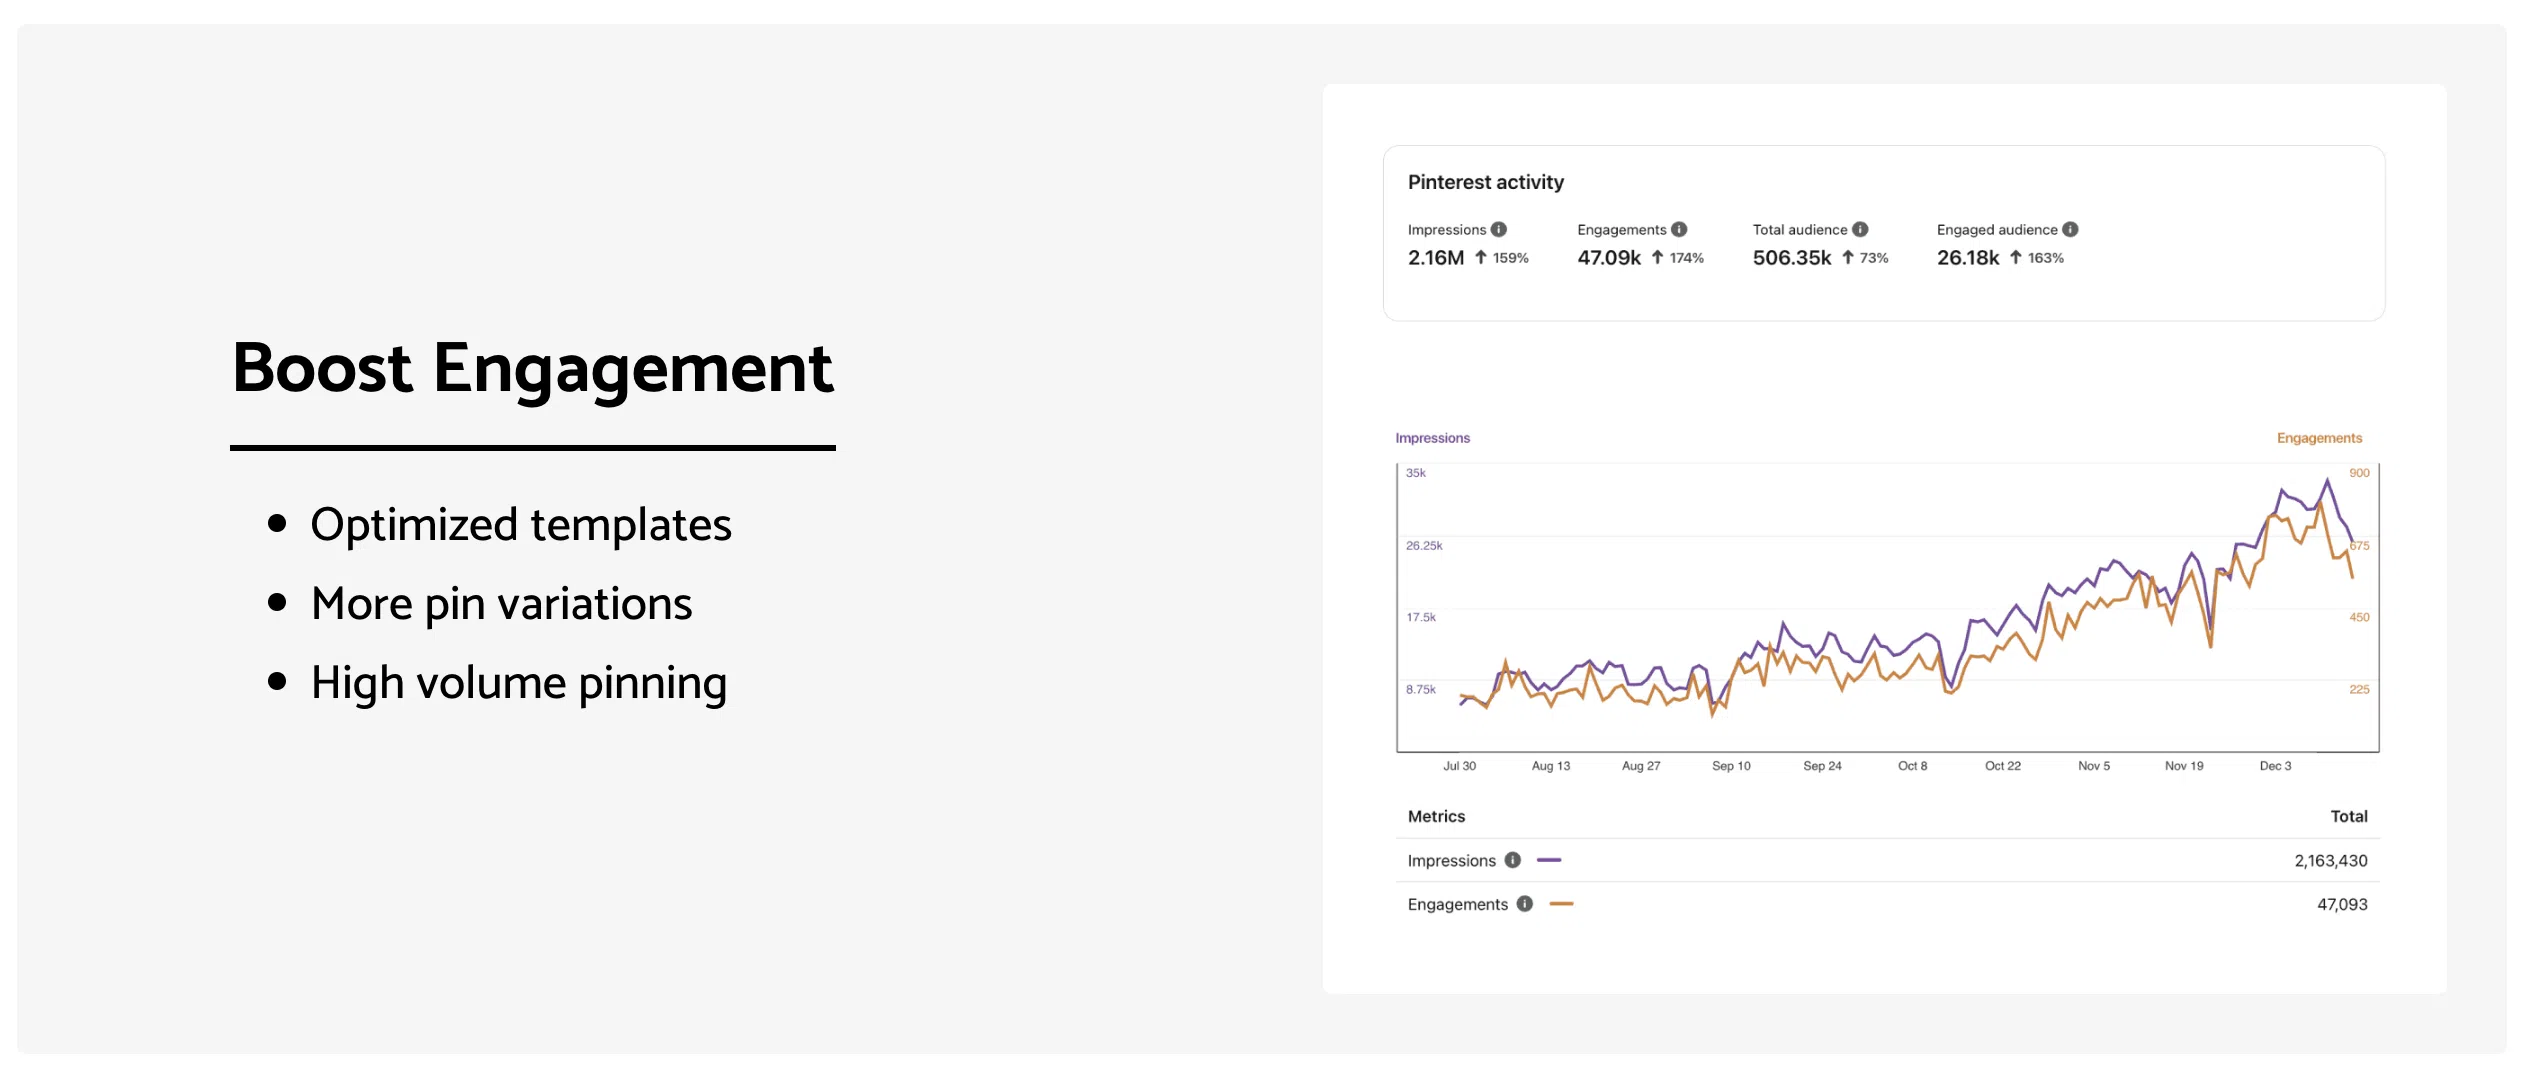
Task: Click upward arrow next to 159% change
Action: tap(1481, 257)
